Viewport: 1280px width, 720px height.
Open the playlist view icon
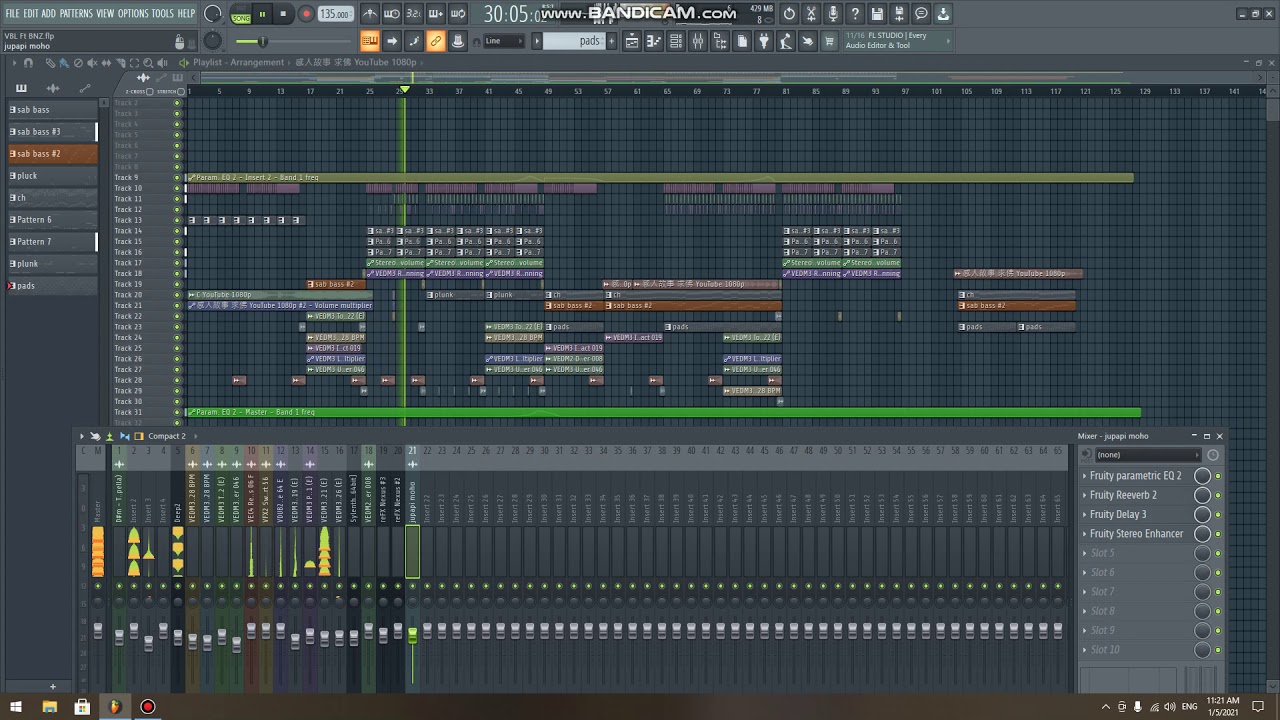coord(632,41)
